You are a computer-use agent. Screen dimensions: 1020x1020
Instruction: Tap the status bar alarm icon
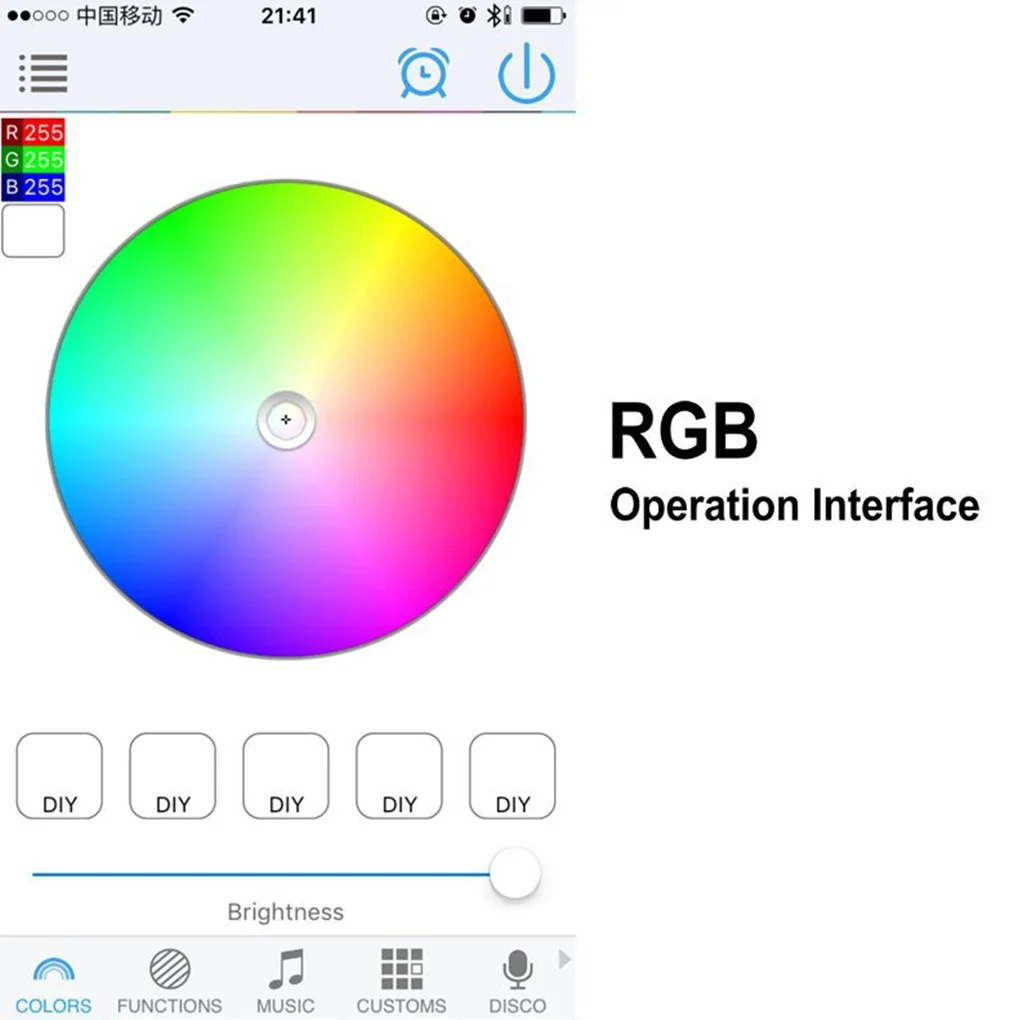coord(467,15)
